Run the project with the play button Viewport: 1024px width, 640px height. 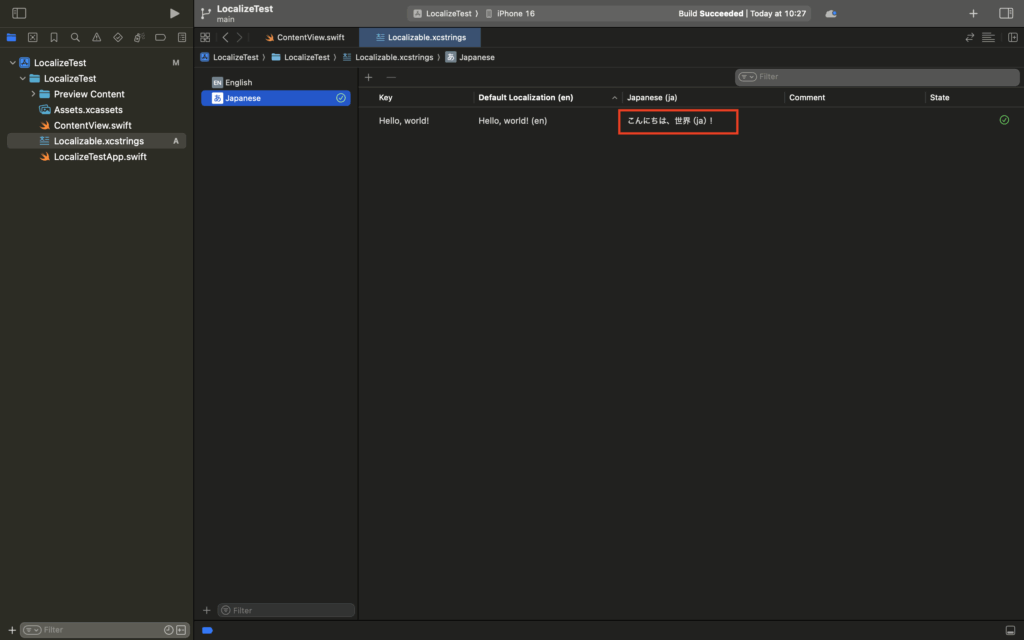(174, 13)
